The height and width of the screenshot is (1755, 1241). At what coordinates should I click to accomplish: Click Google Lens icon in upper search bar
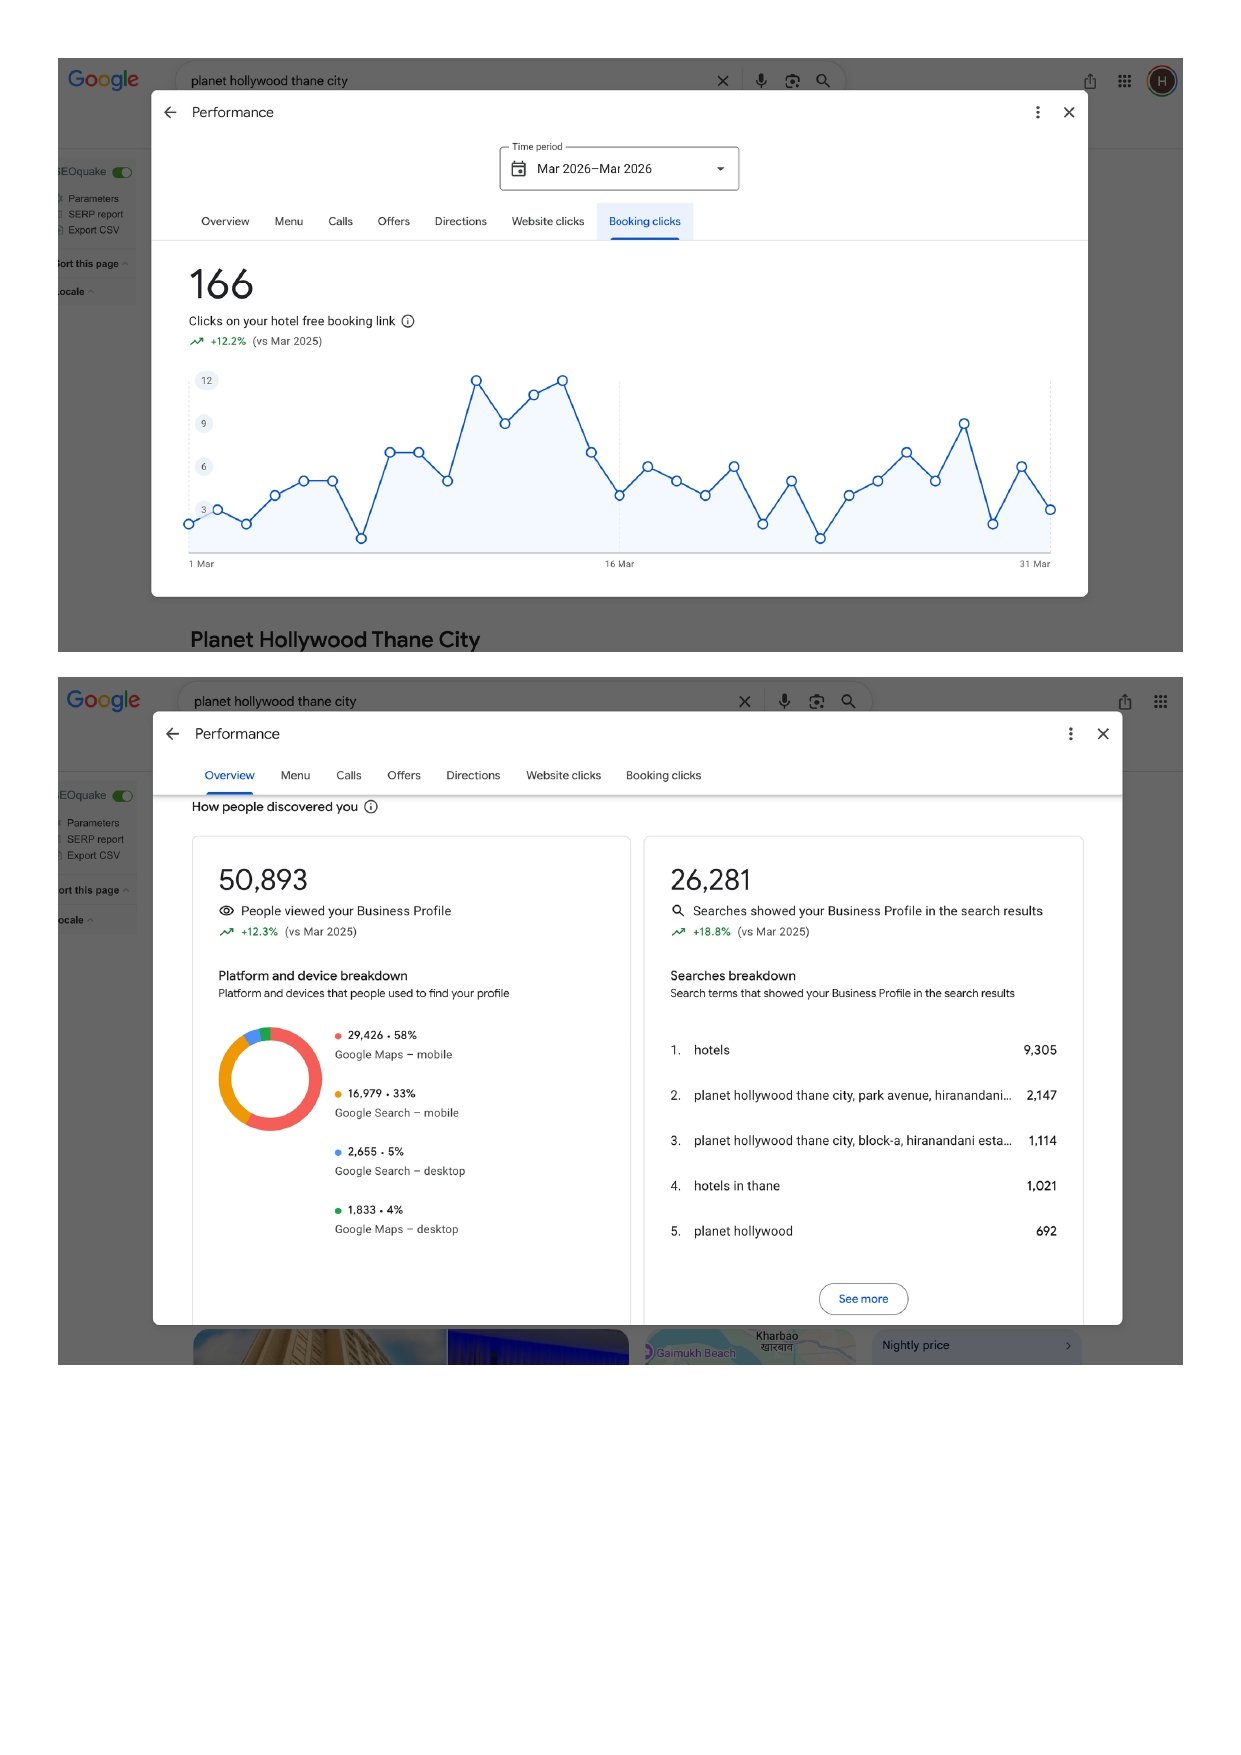[792, 81]
